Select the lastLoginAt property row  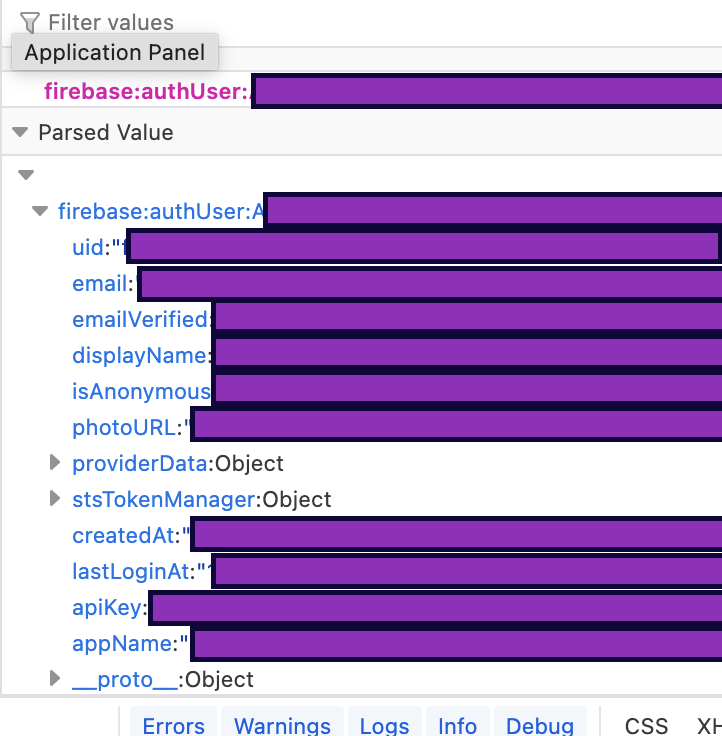click(362, 572)
